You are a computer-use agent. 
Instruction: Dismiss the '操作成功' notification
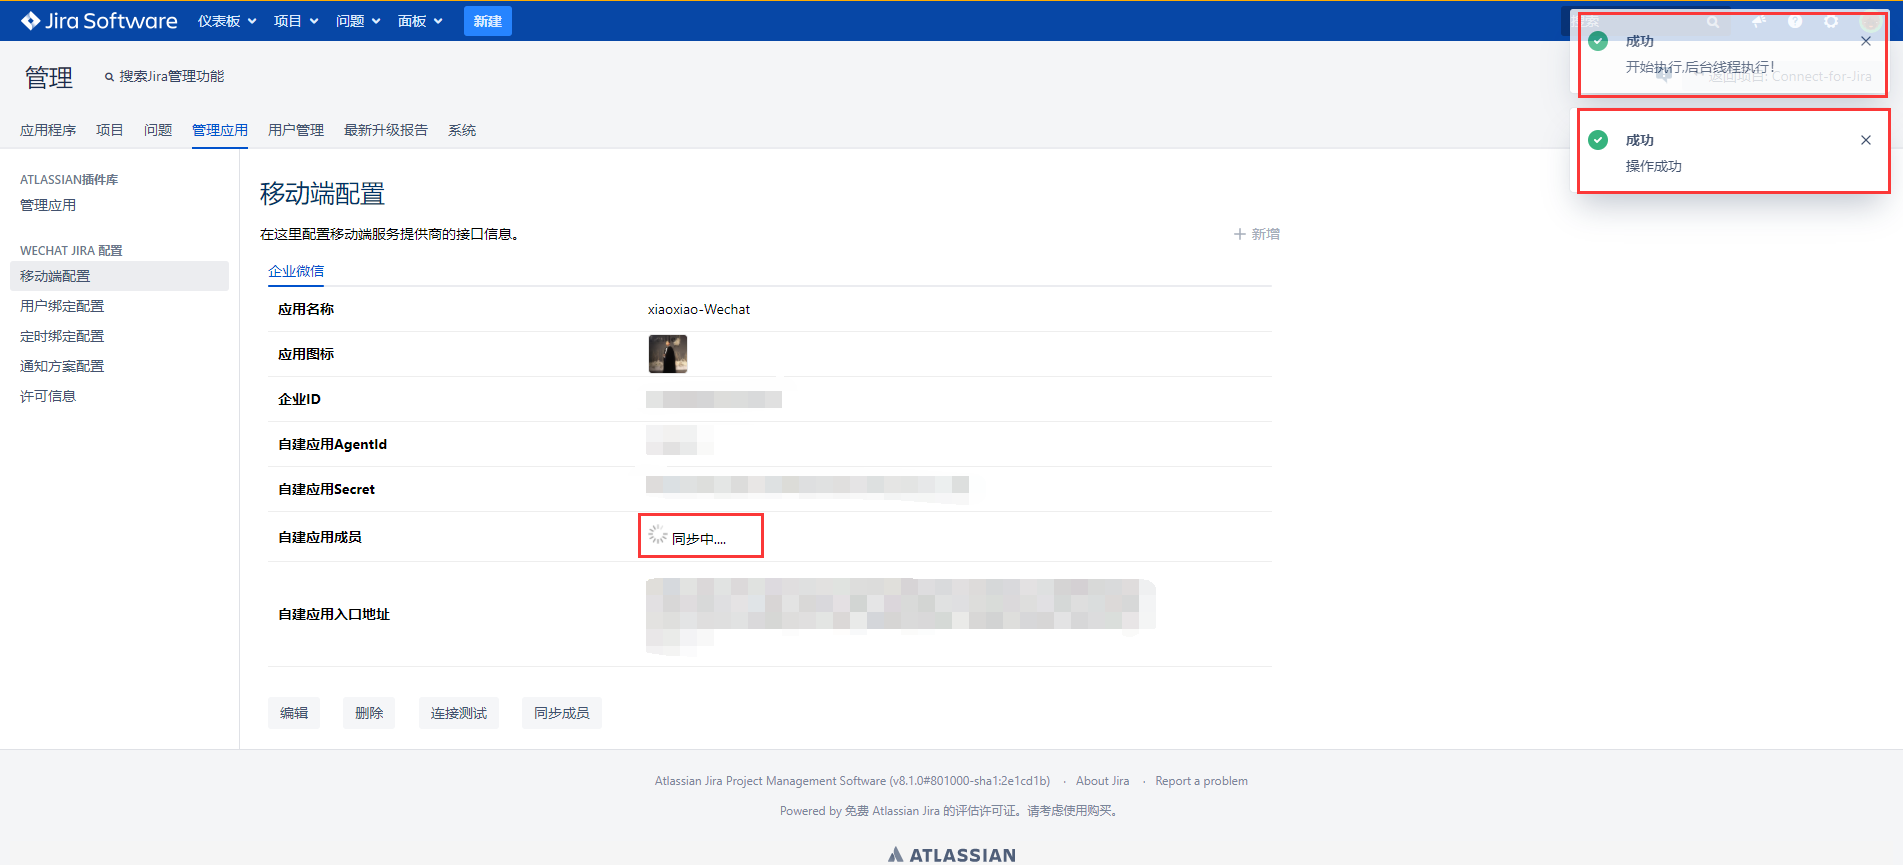tap(1865, 140)
